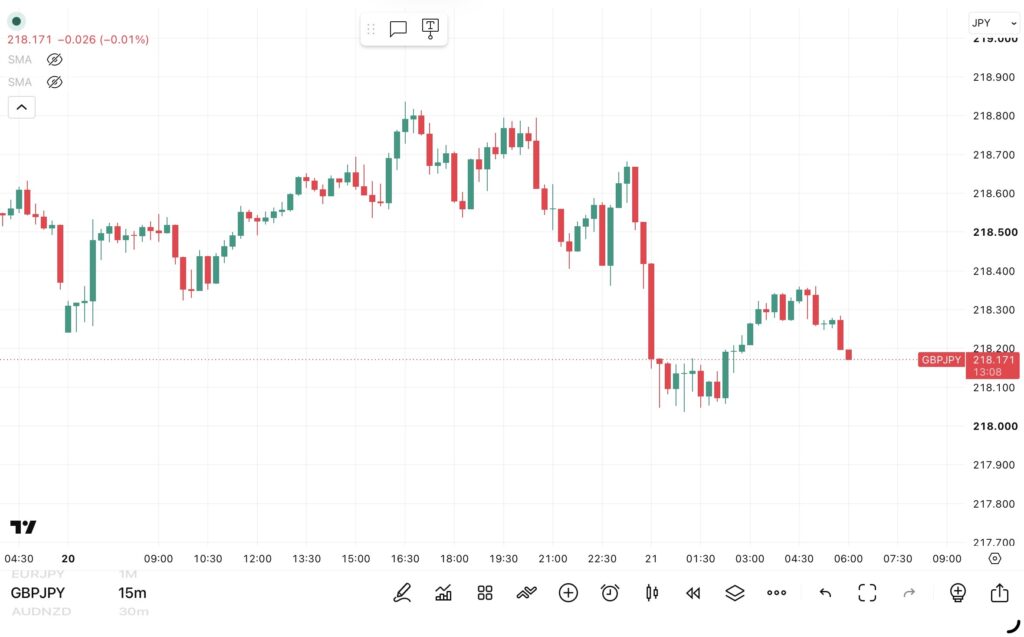The width and height of the screenshot is (1024, 637).
Task: Open object tree layers icon
Action: [x=735, y=593]
